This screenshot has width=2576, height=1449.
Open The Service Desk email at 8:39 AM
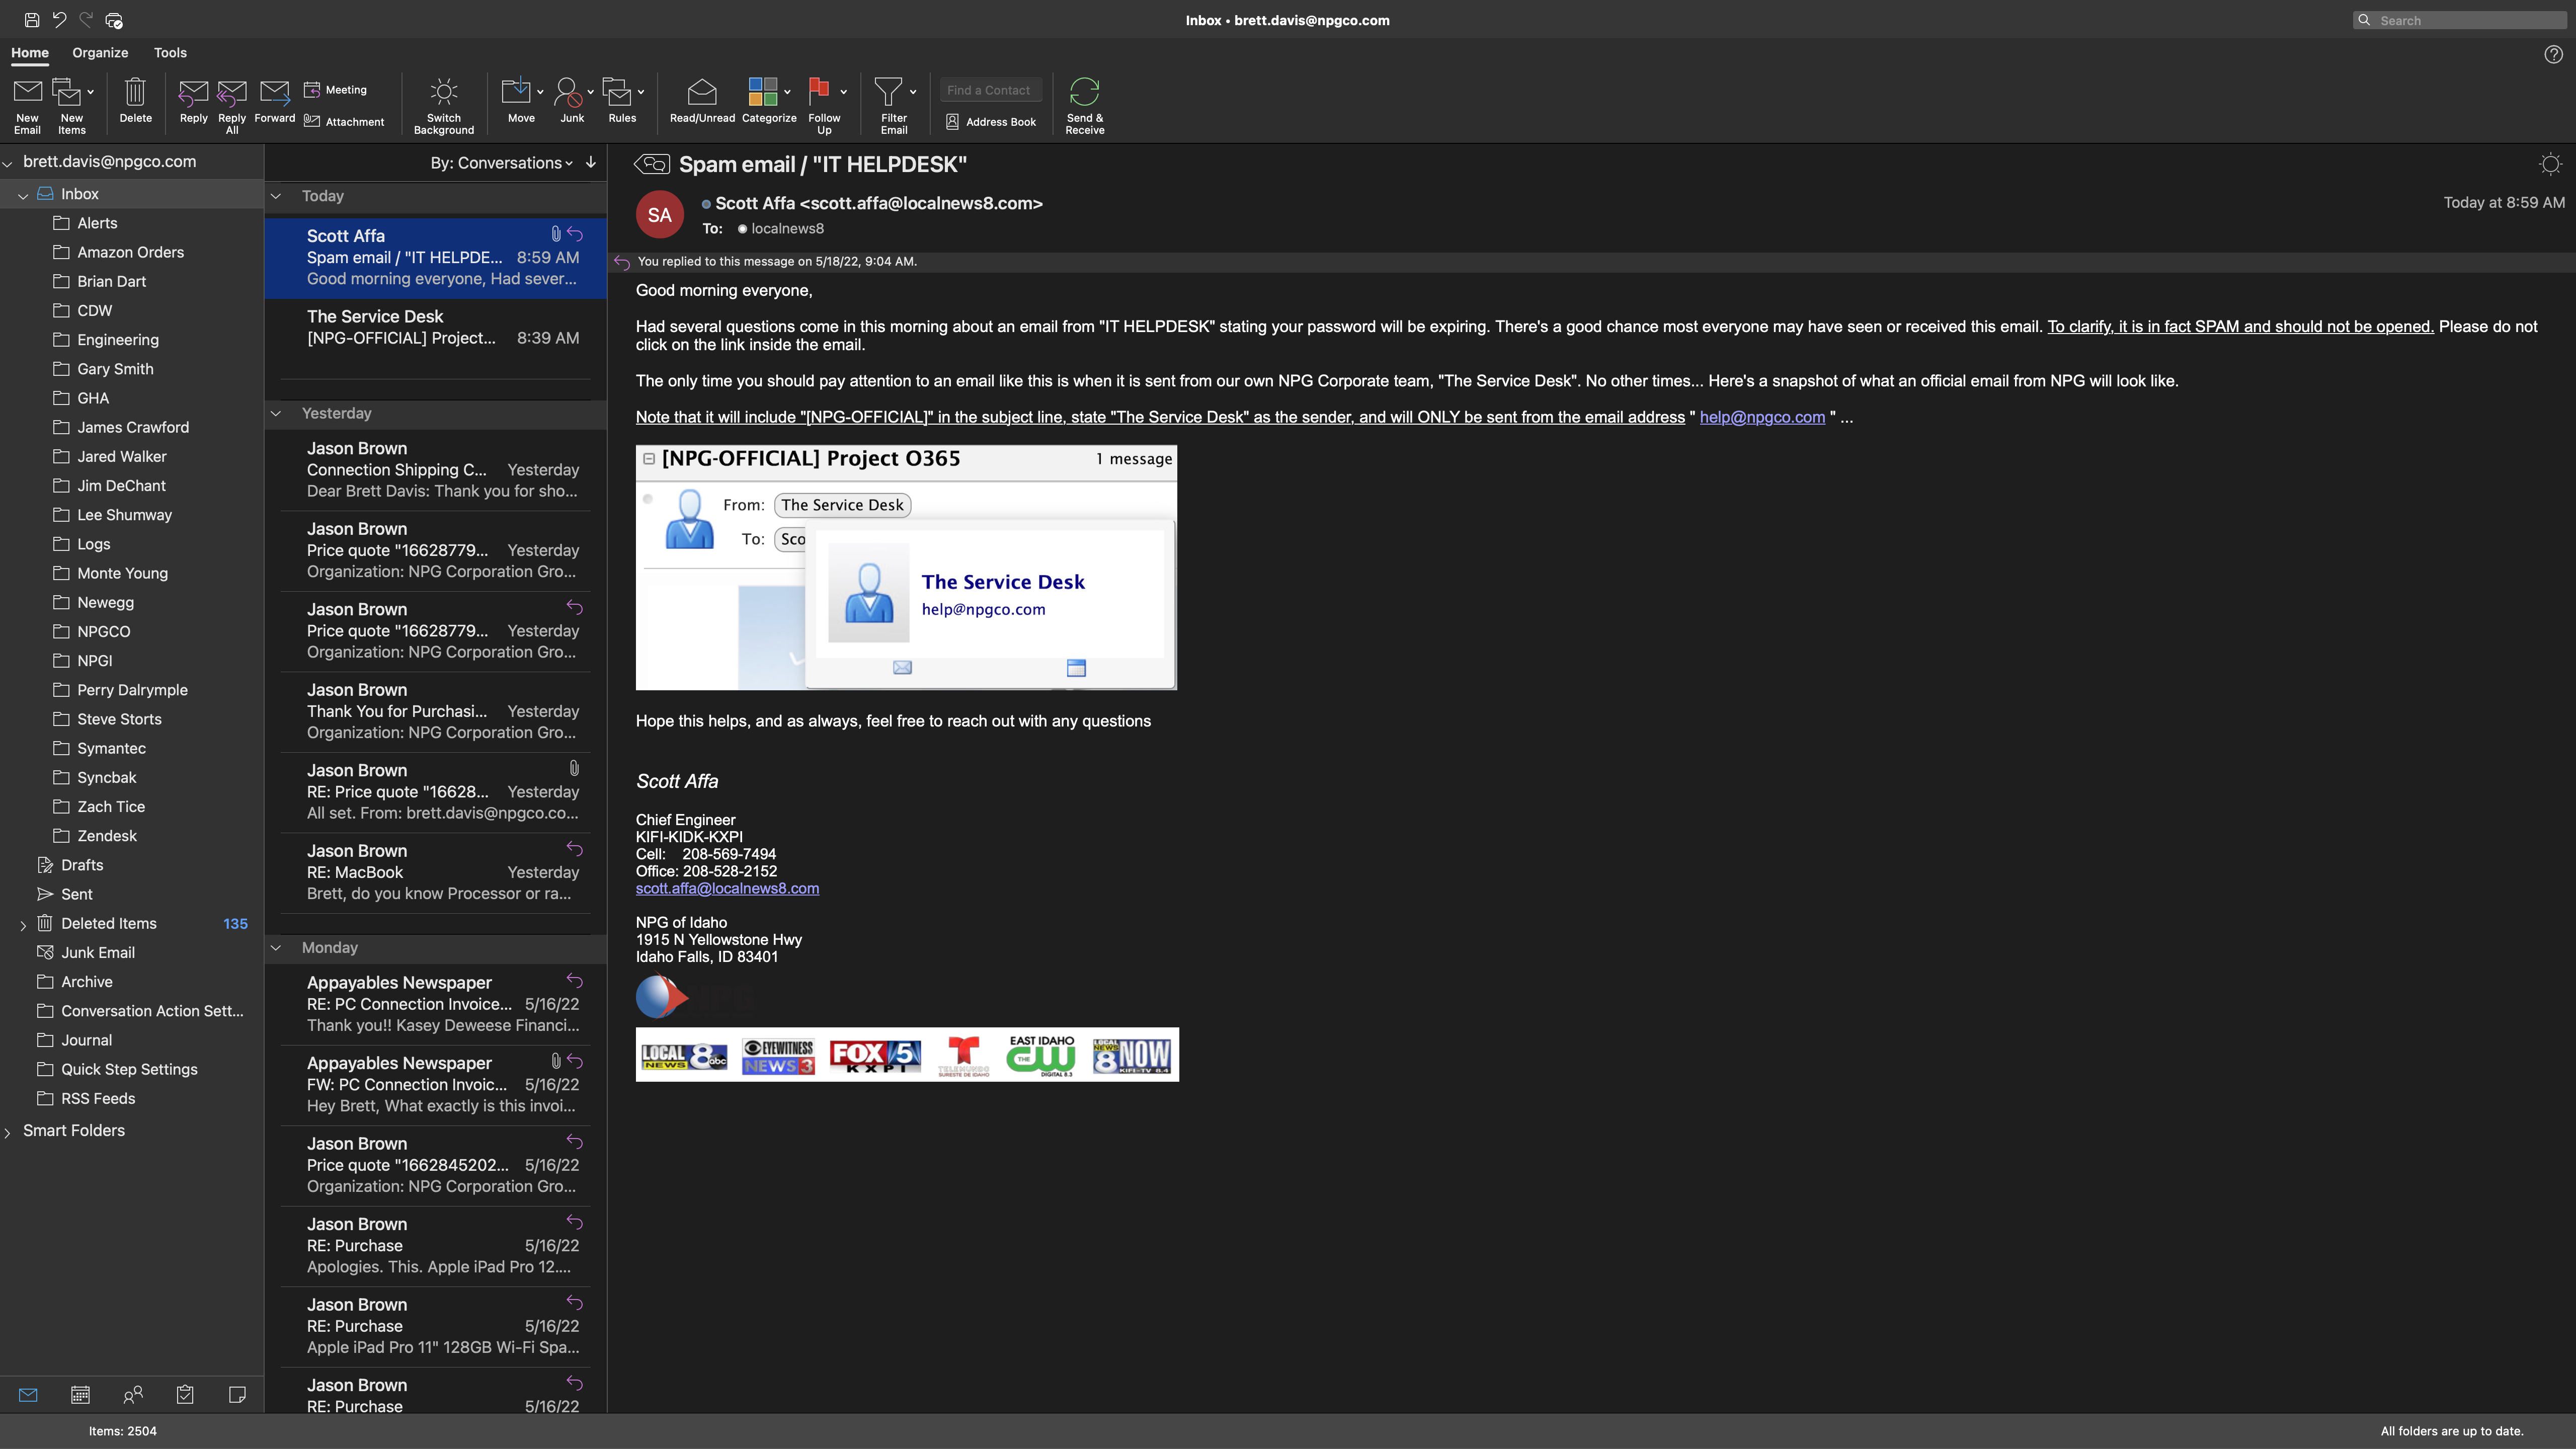436,338
